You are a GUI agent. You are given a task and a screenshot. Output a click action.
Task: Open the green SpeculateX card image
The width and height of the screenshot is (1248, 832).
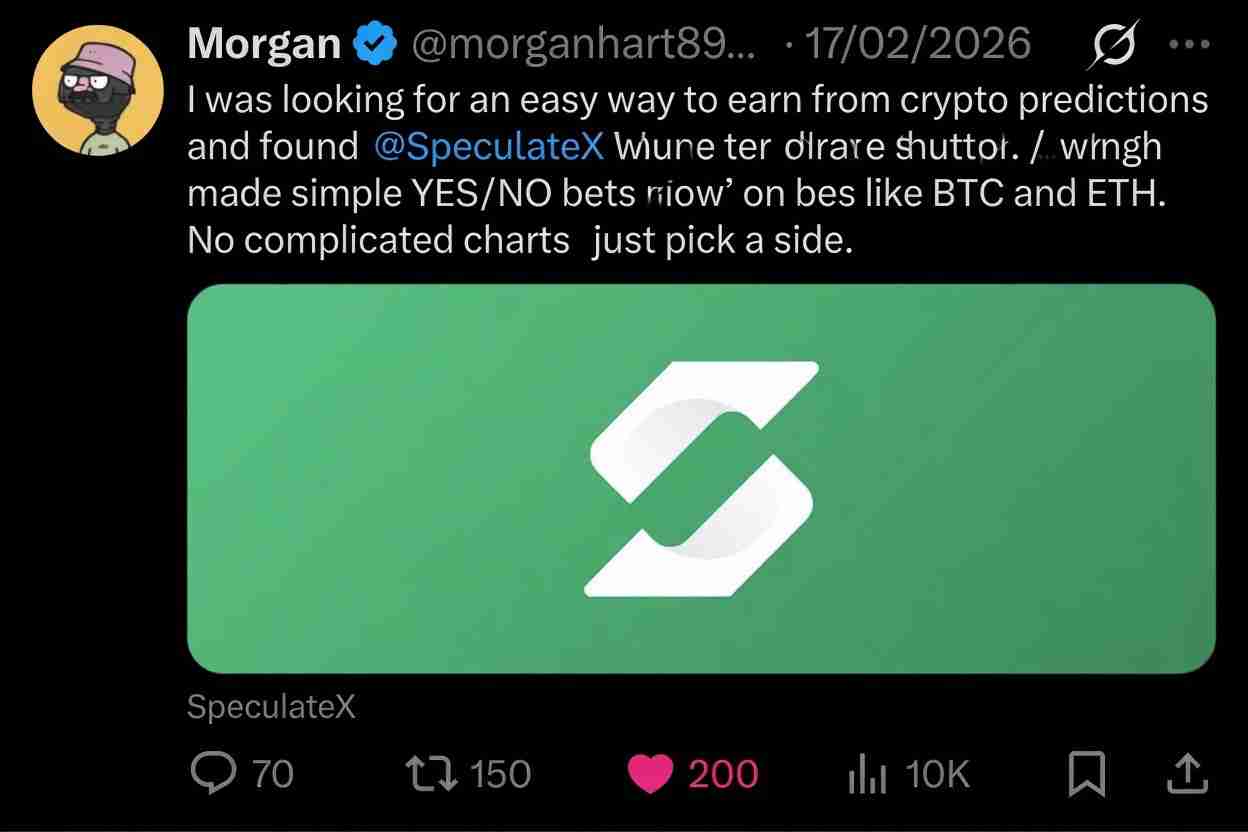tap(400, 478)
